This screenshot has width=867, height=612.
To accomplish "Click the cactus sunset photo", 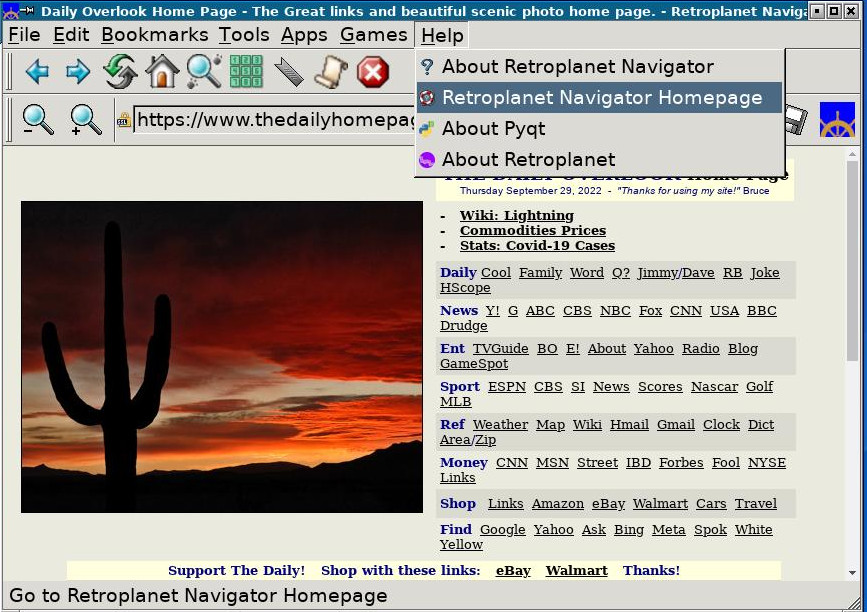I will [x=222, y=357].
